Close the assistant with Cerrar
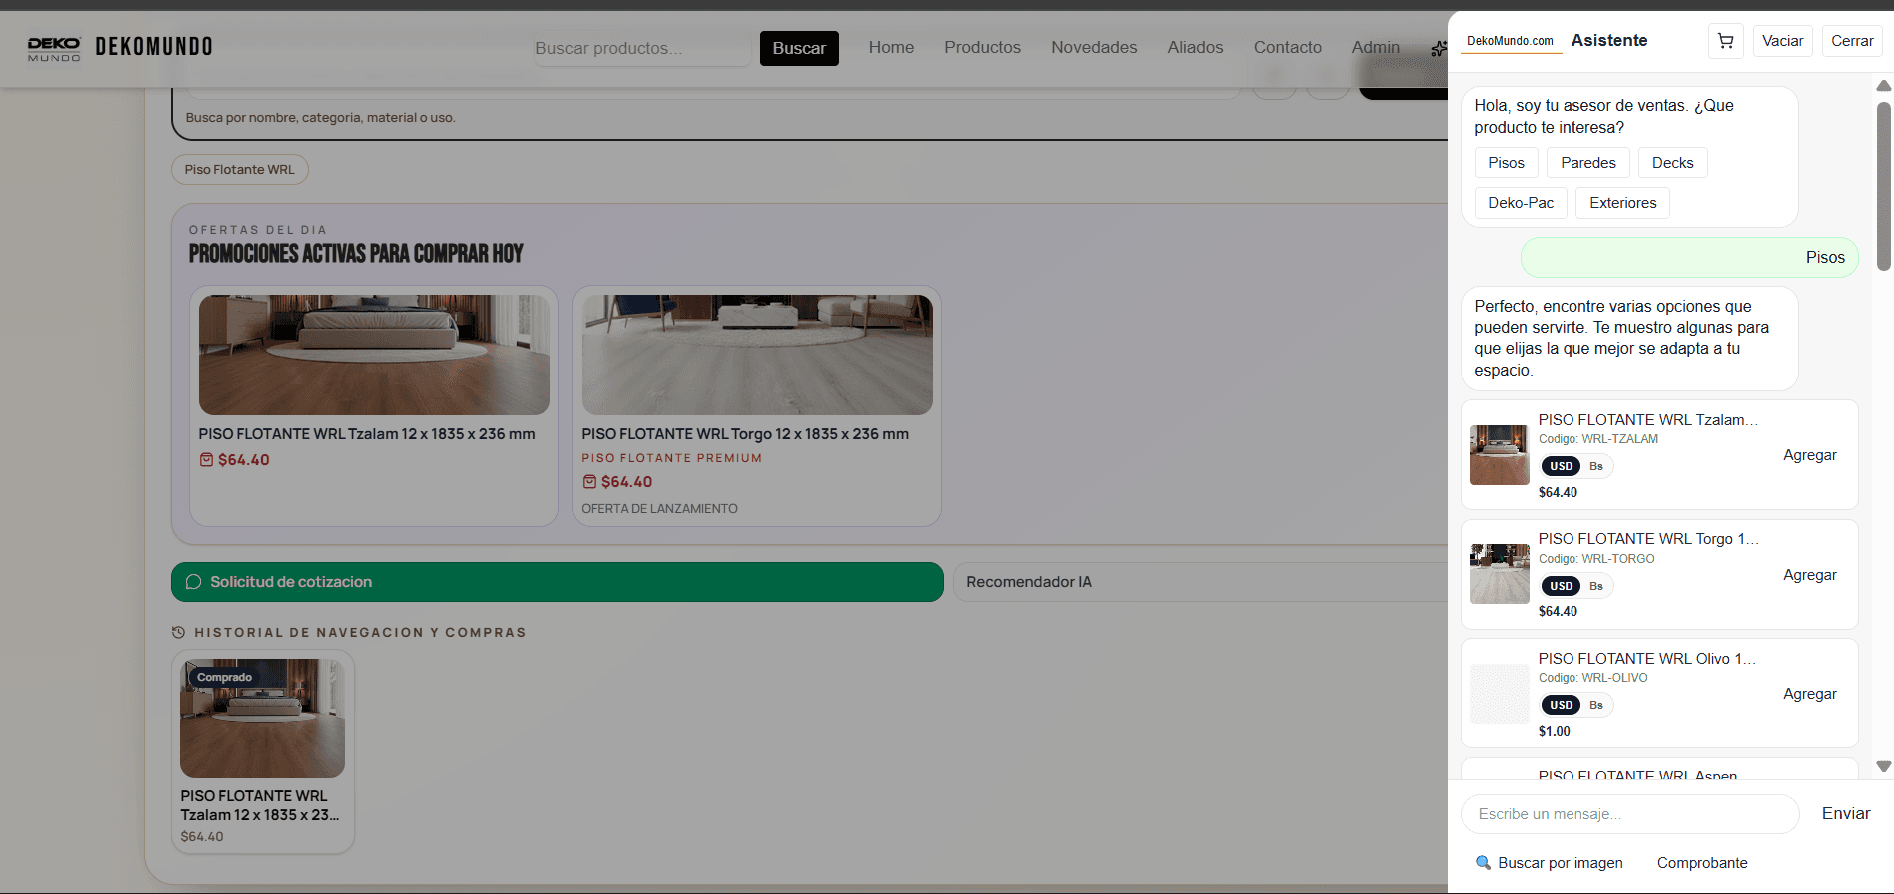The height and width of the screenshot is (894, 1894). pyautogui.click(x=1852, y=41)
